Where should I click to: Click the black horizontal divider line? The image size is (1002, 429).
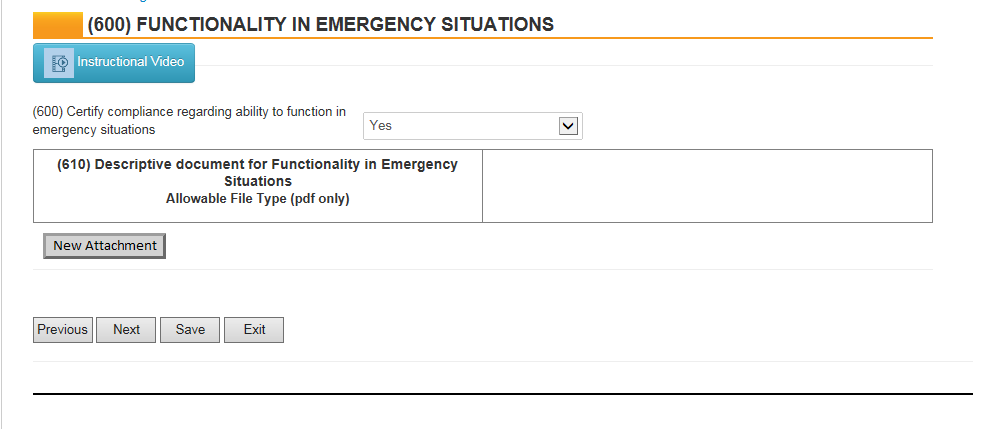tap(502, 394)
